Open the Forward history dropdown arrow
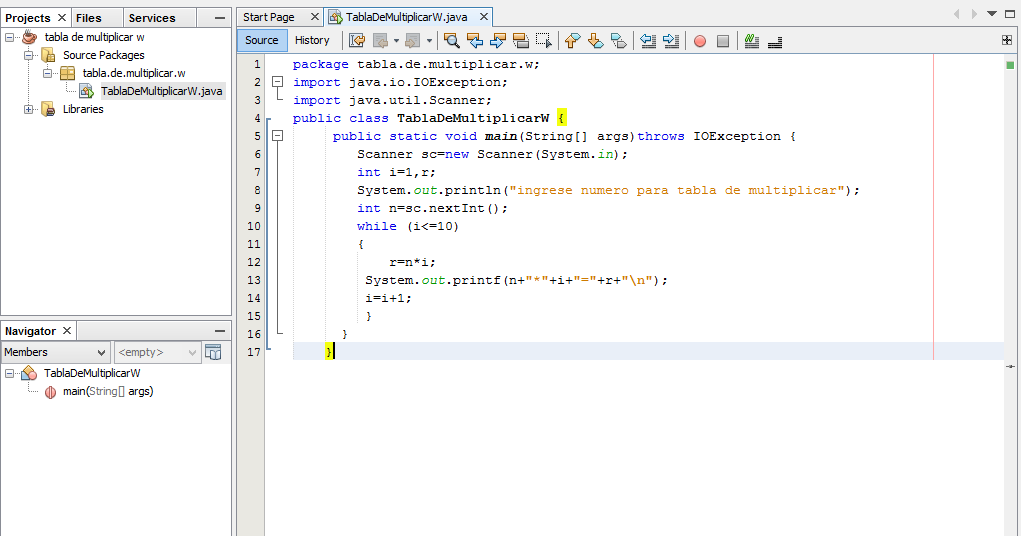The height and width of the screenshot is (536, 1021). point(429,40)
